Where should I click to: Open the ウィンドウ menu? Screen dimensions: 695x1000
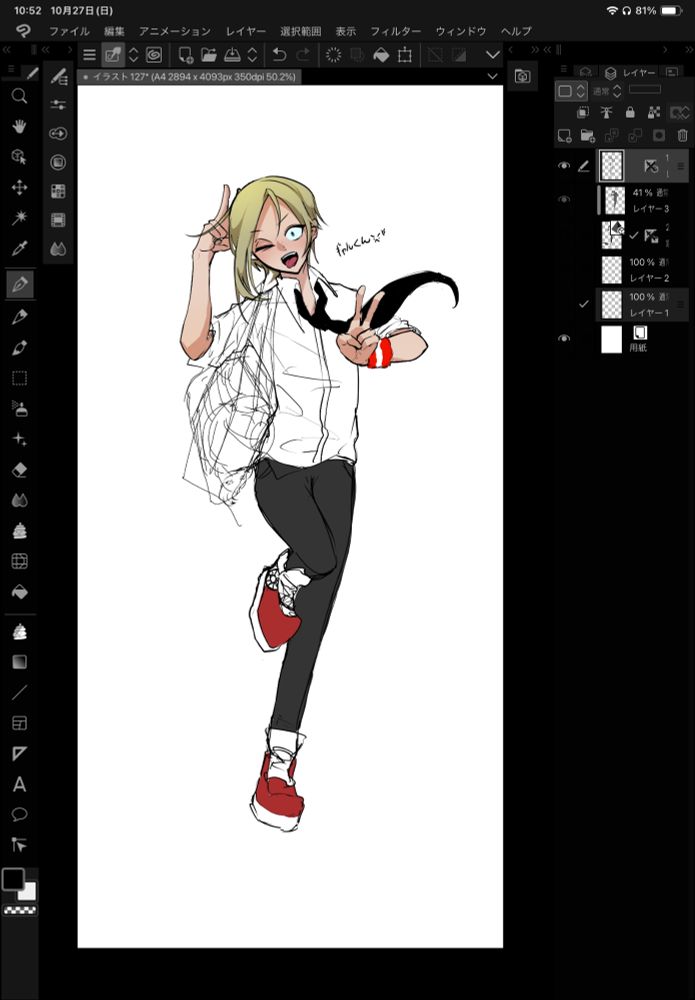tap(461, 31)
